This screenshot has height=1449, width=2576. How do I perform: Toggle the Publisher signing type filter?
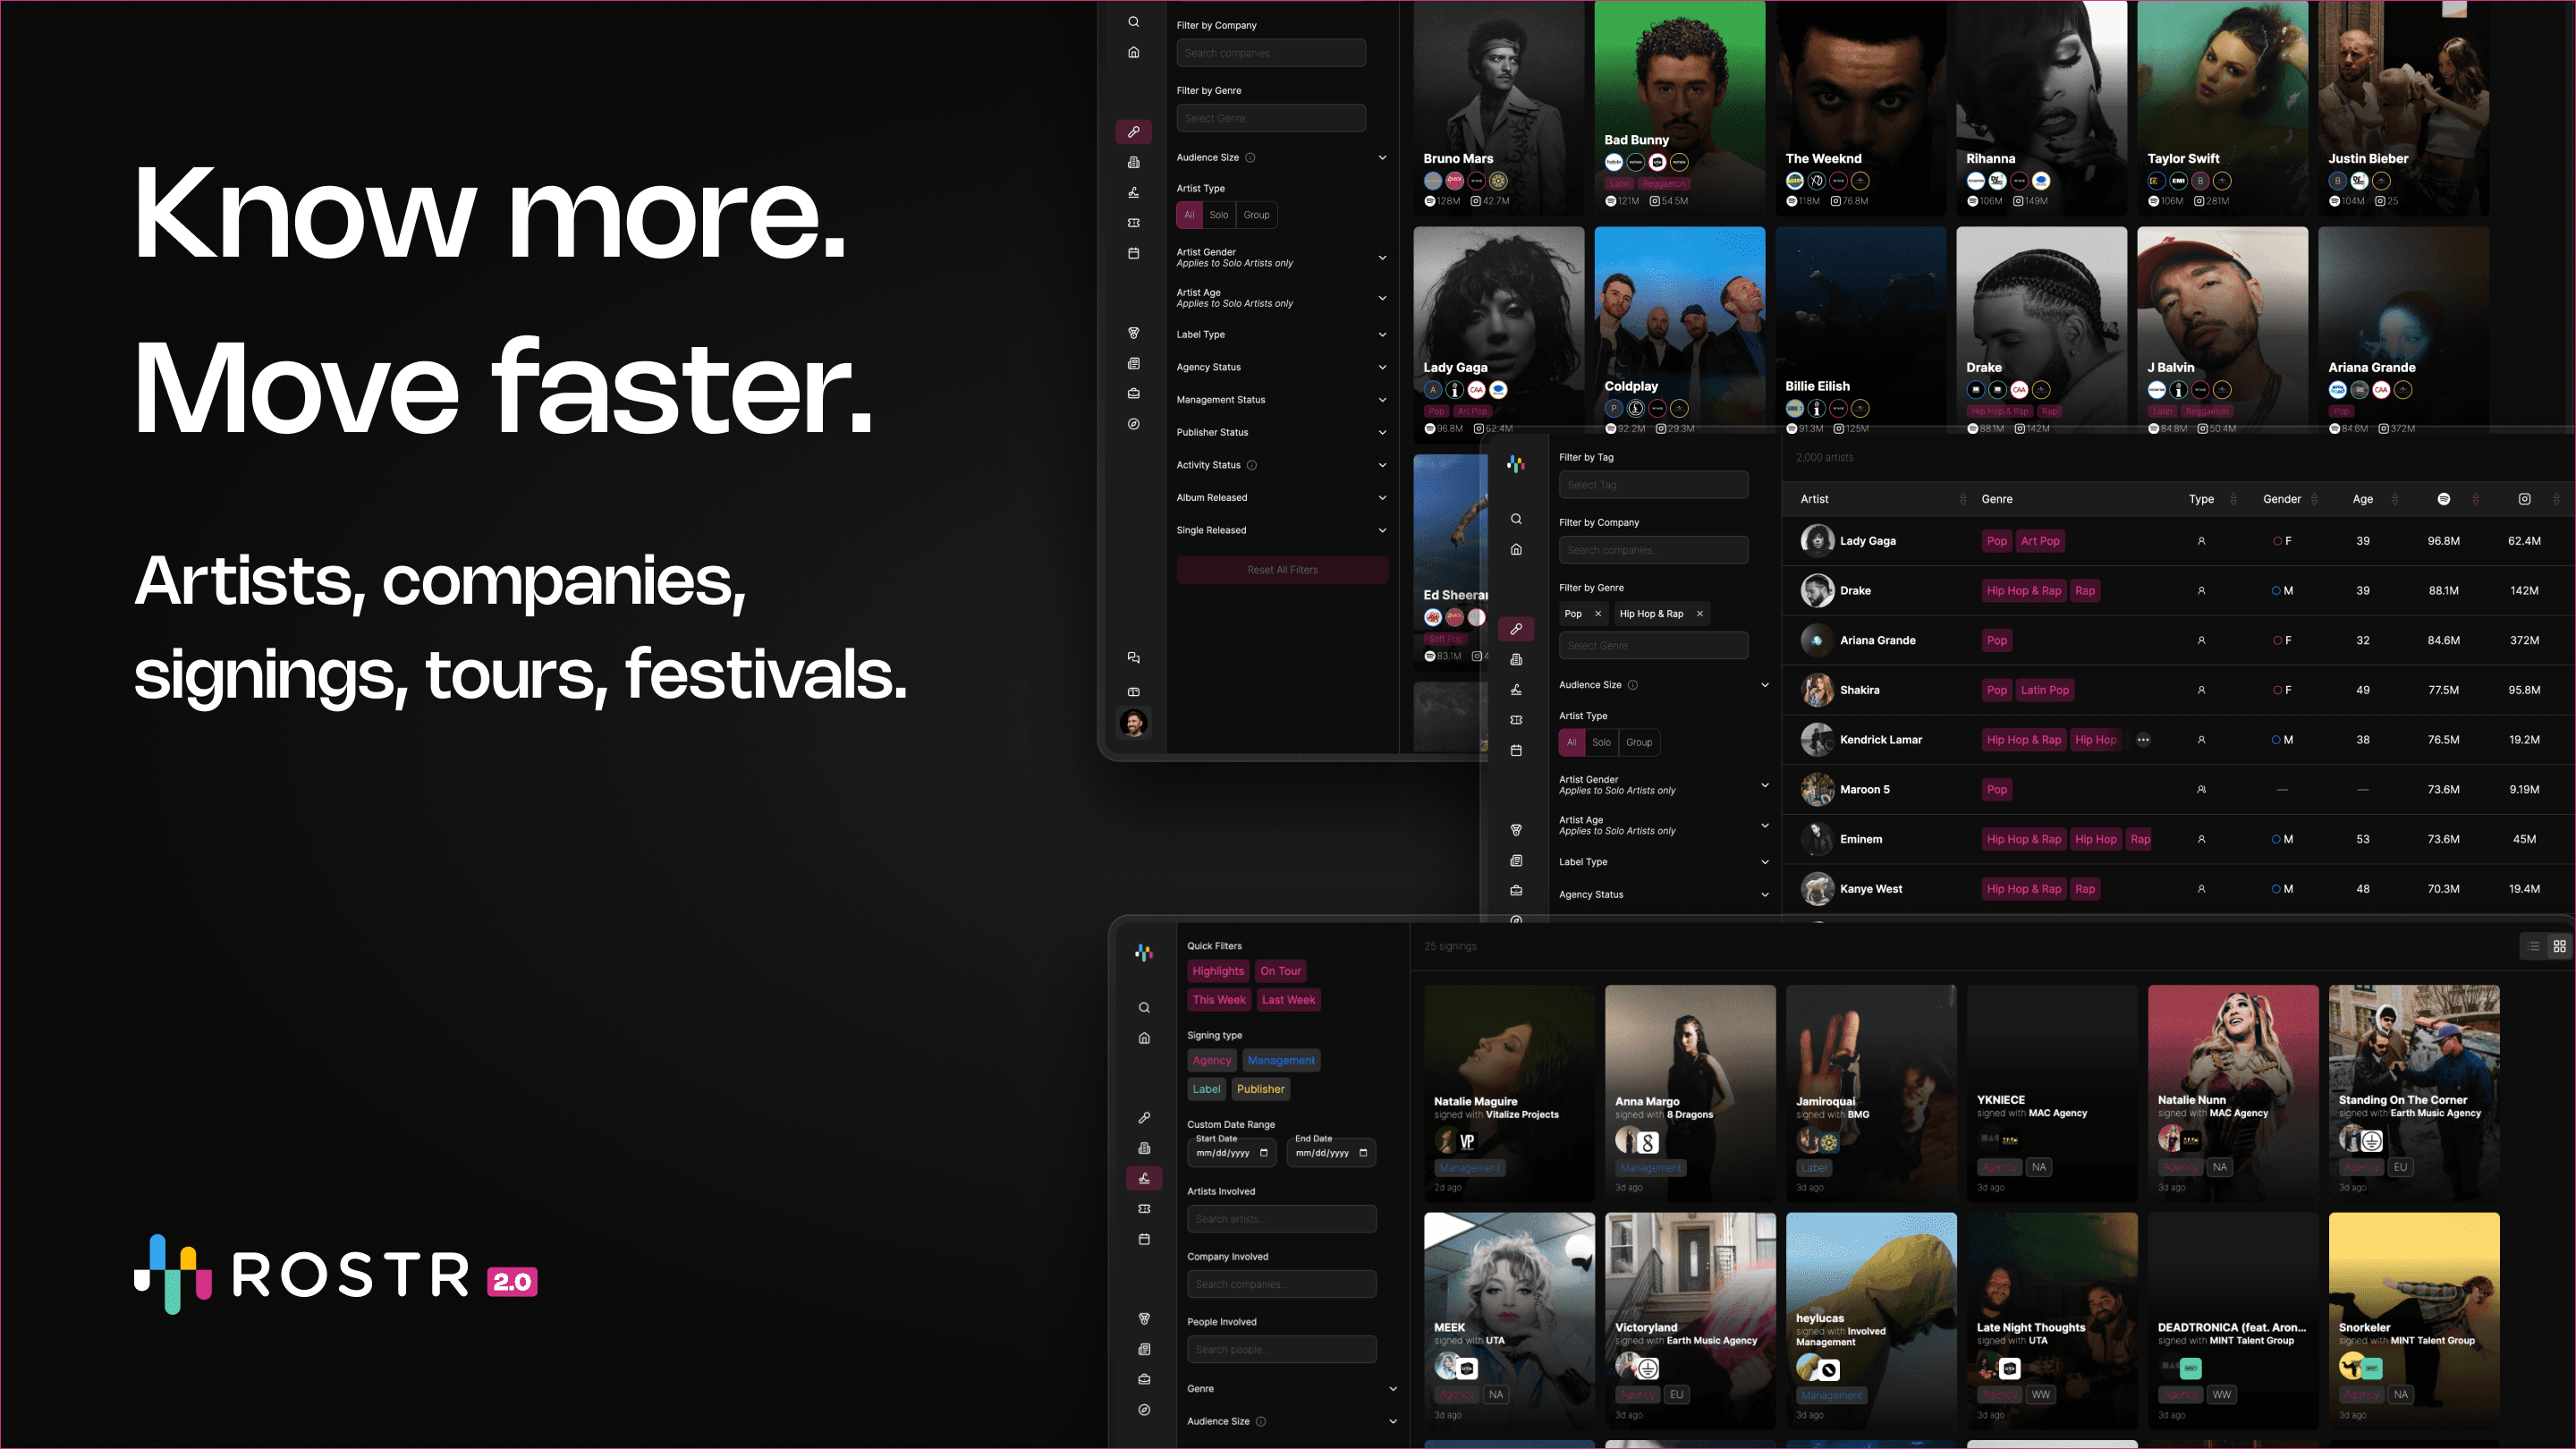[x=1260, y=1089]
